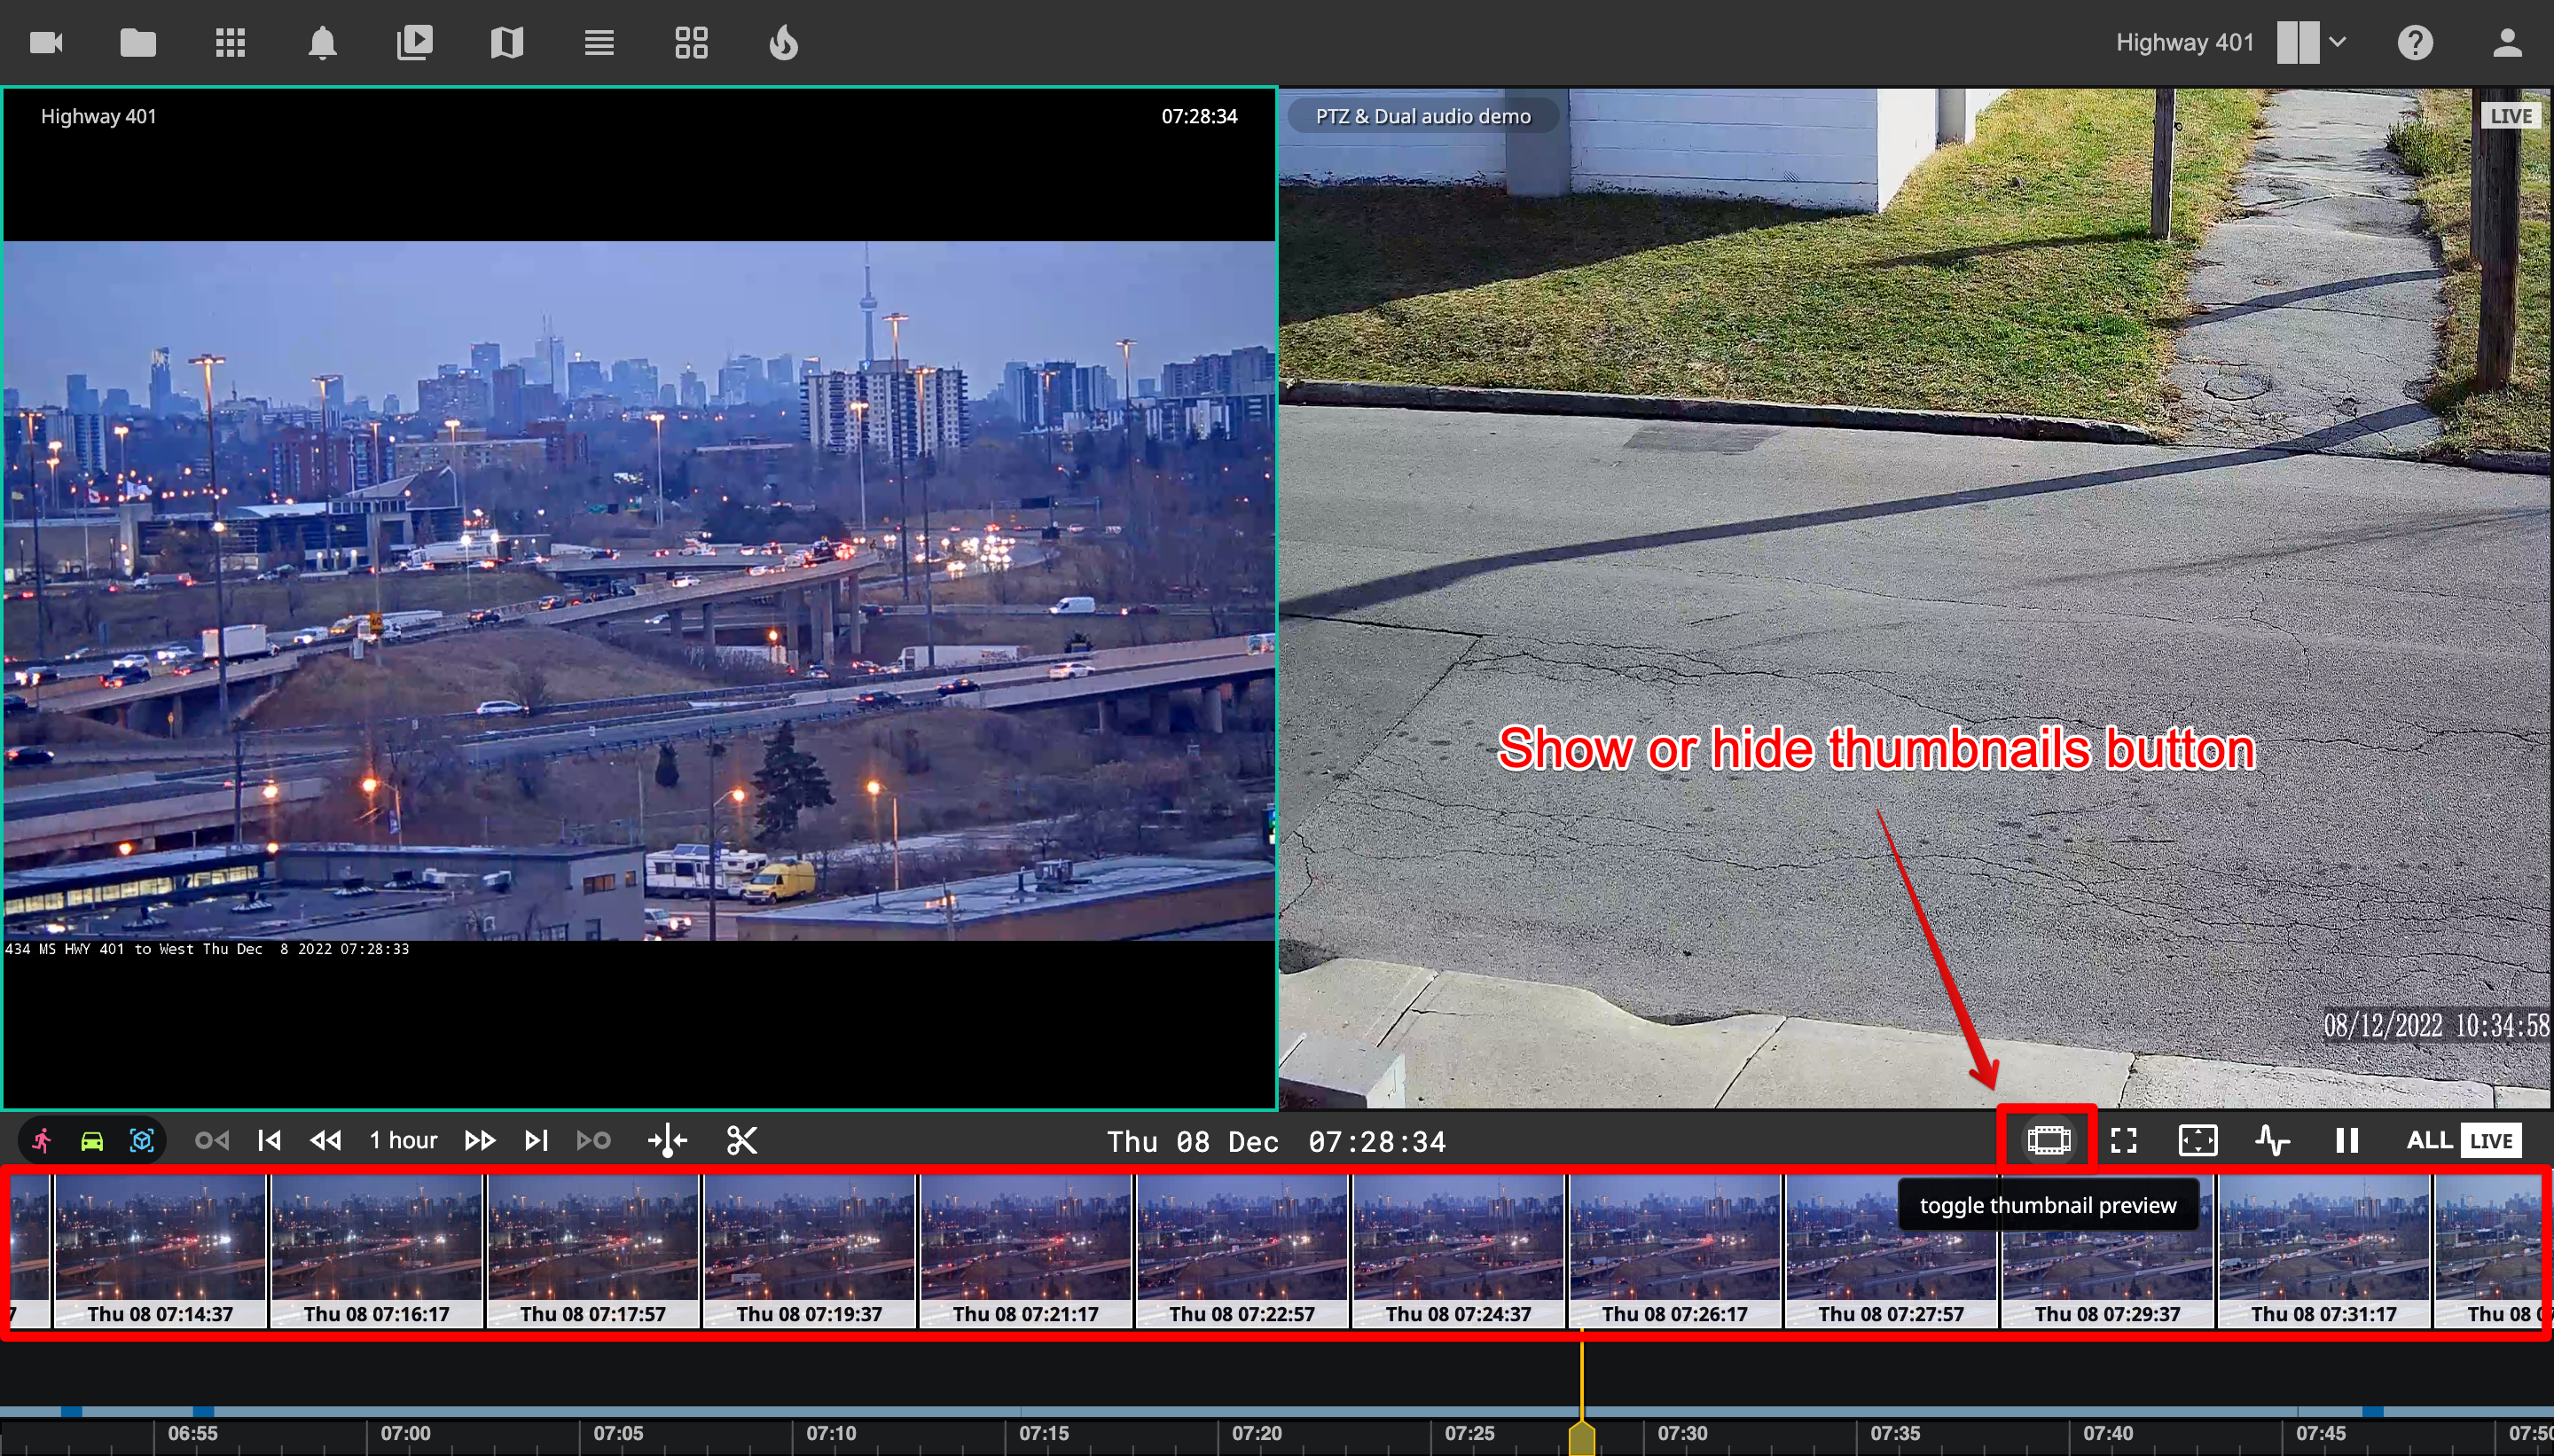Viewport: 2554px width, 1456px height.
Task: Open the map view icon
Action: pos(507,43)
